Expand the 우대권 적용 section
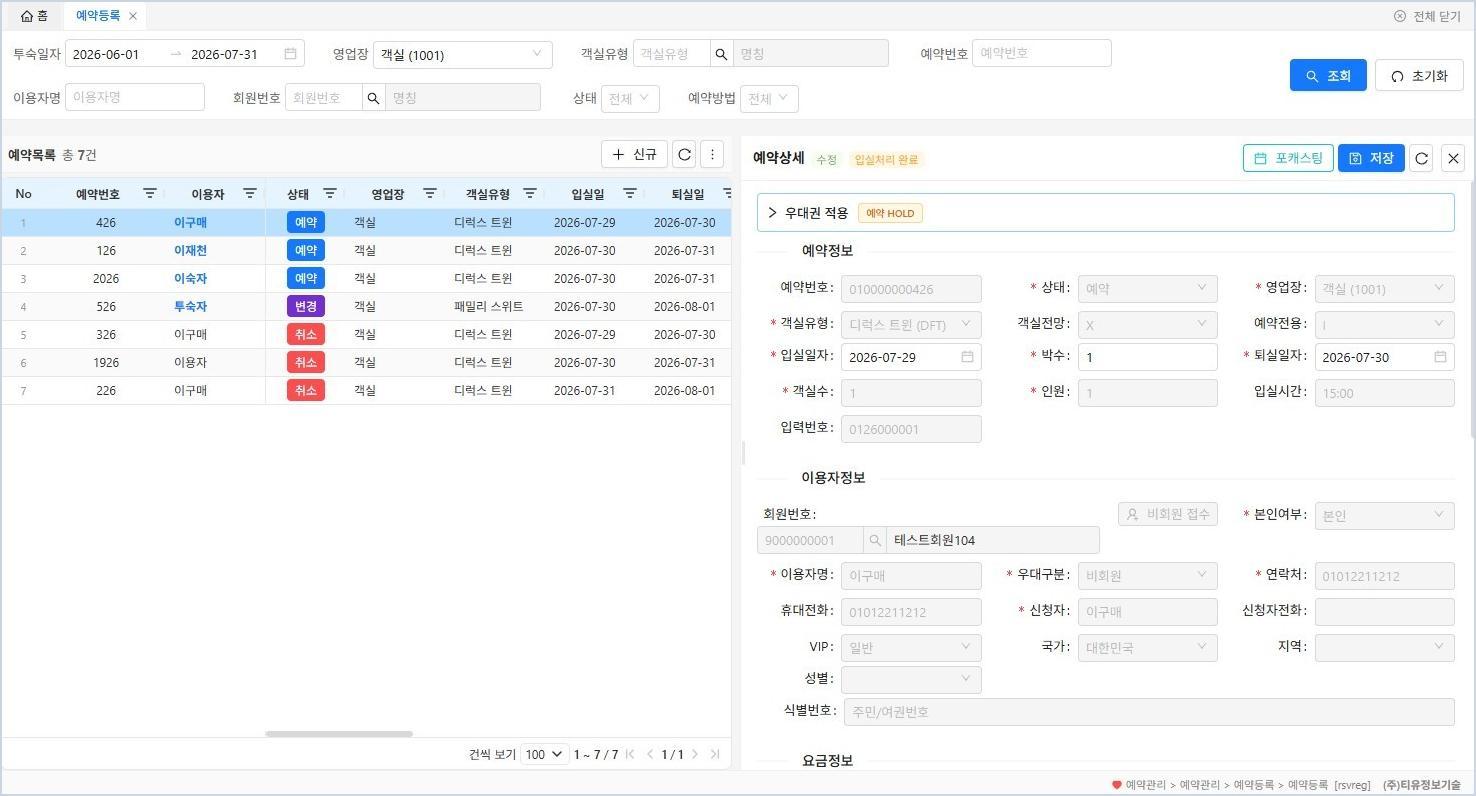Image resolution: width=1476 pixels, height=796 pixels. (772, 212)
